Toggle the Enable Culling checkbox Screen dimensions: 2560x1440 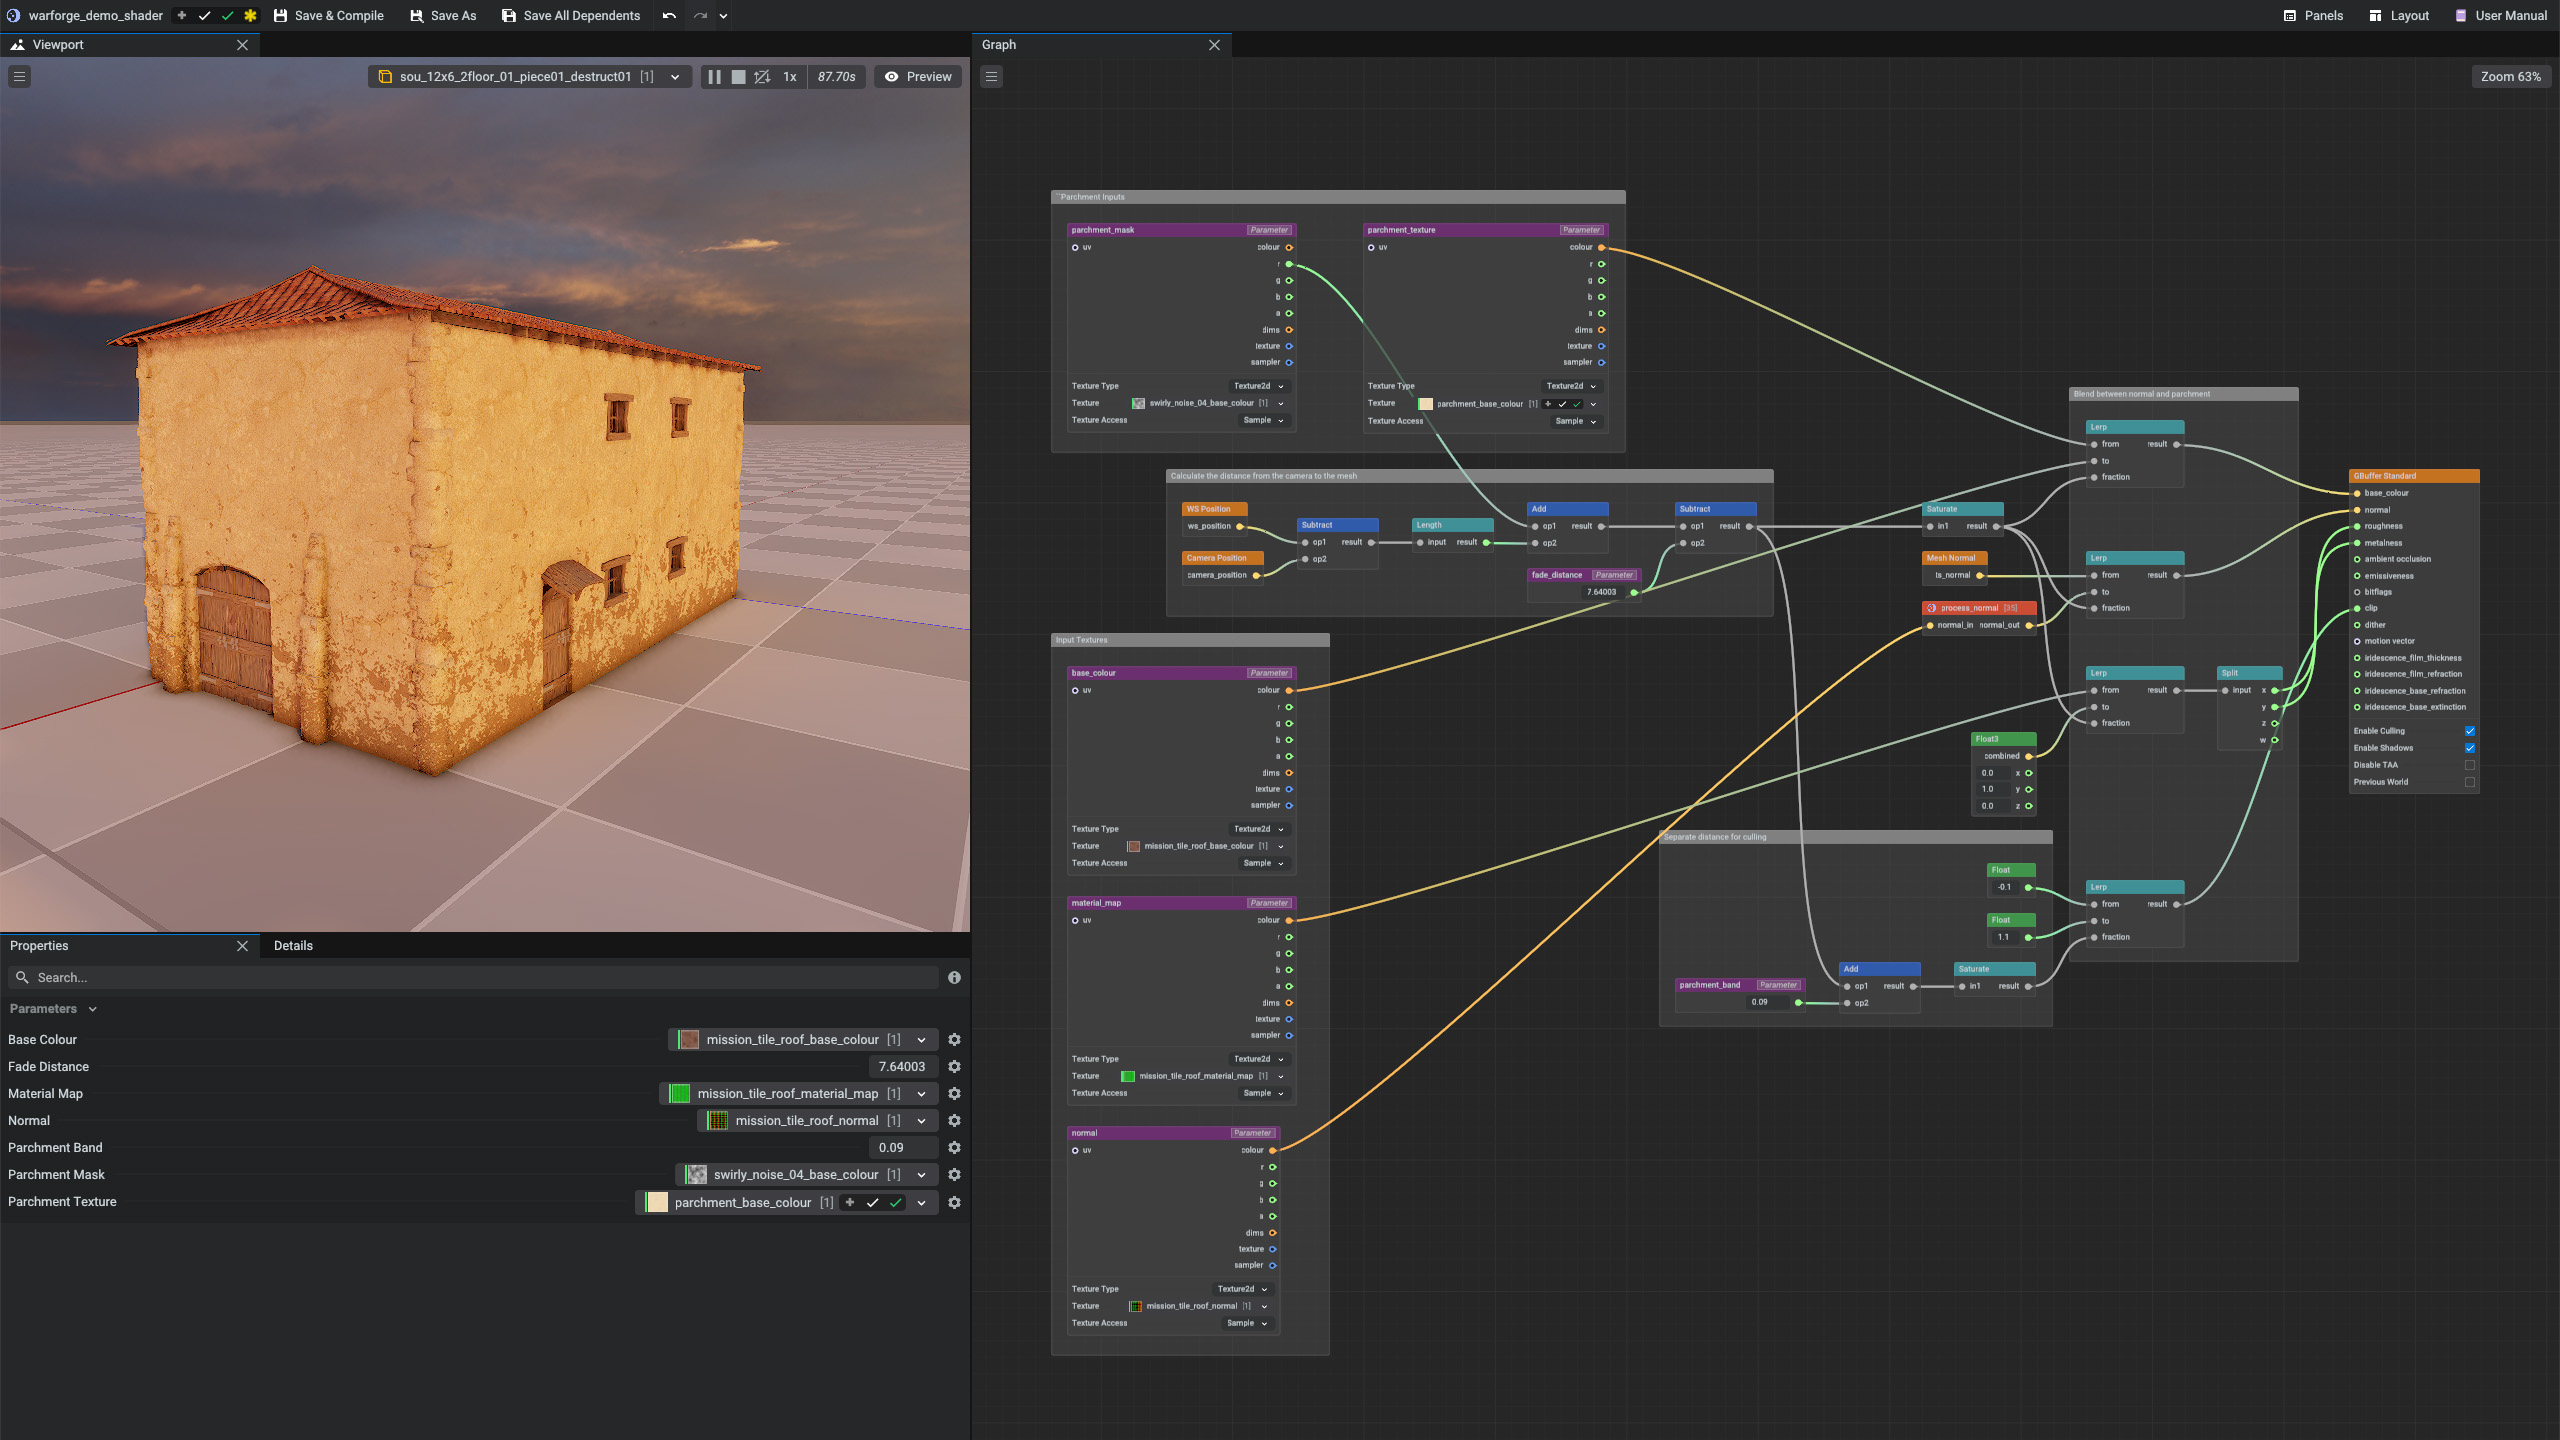tap(2469, 731)
